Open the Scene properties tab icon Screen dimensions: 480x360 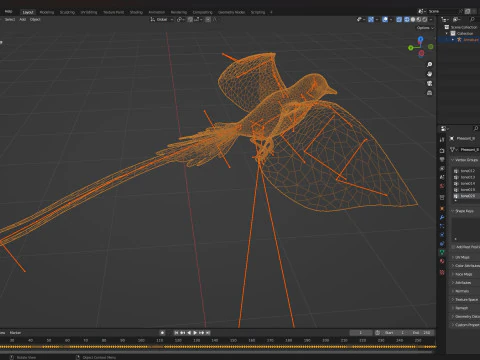pyautogui.click(x=442, y=177)
